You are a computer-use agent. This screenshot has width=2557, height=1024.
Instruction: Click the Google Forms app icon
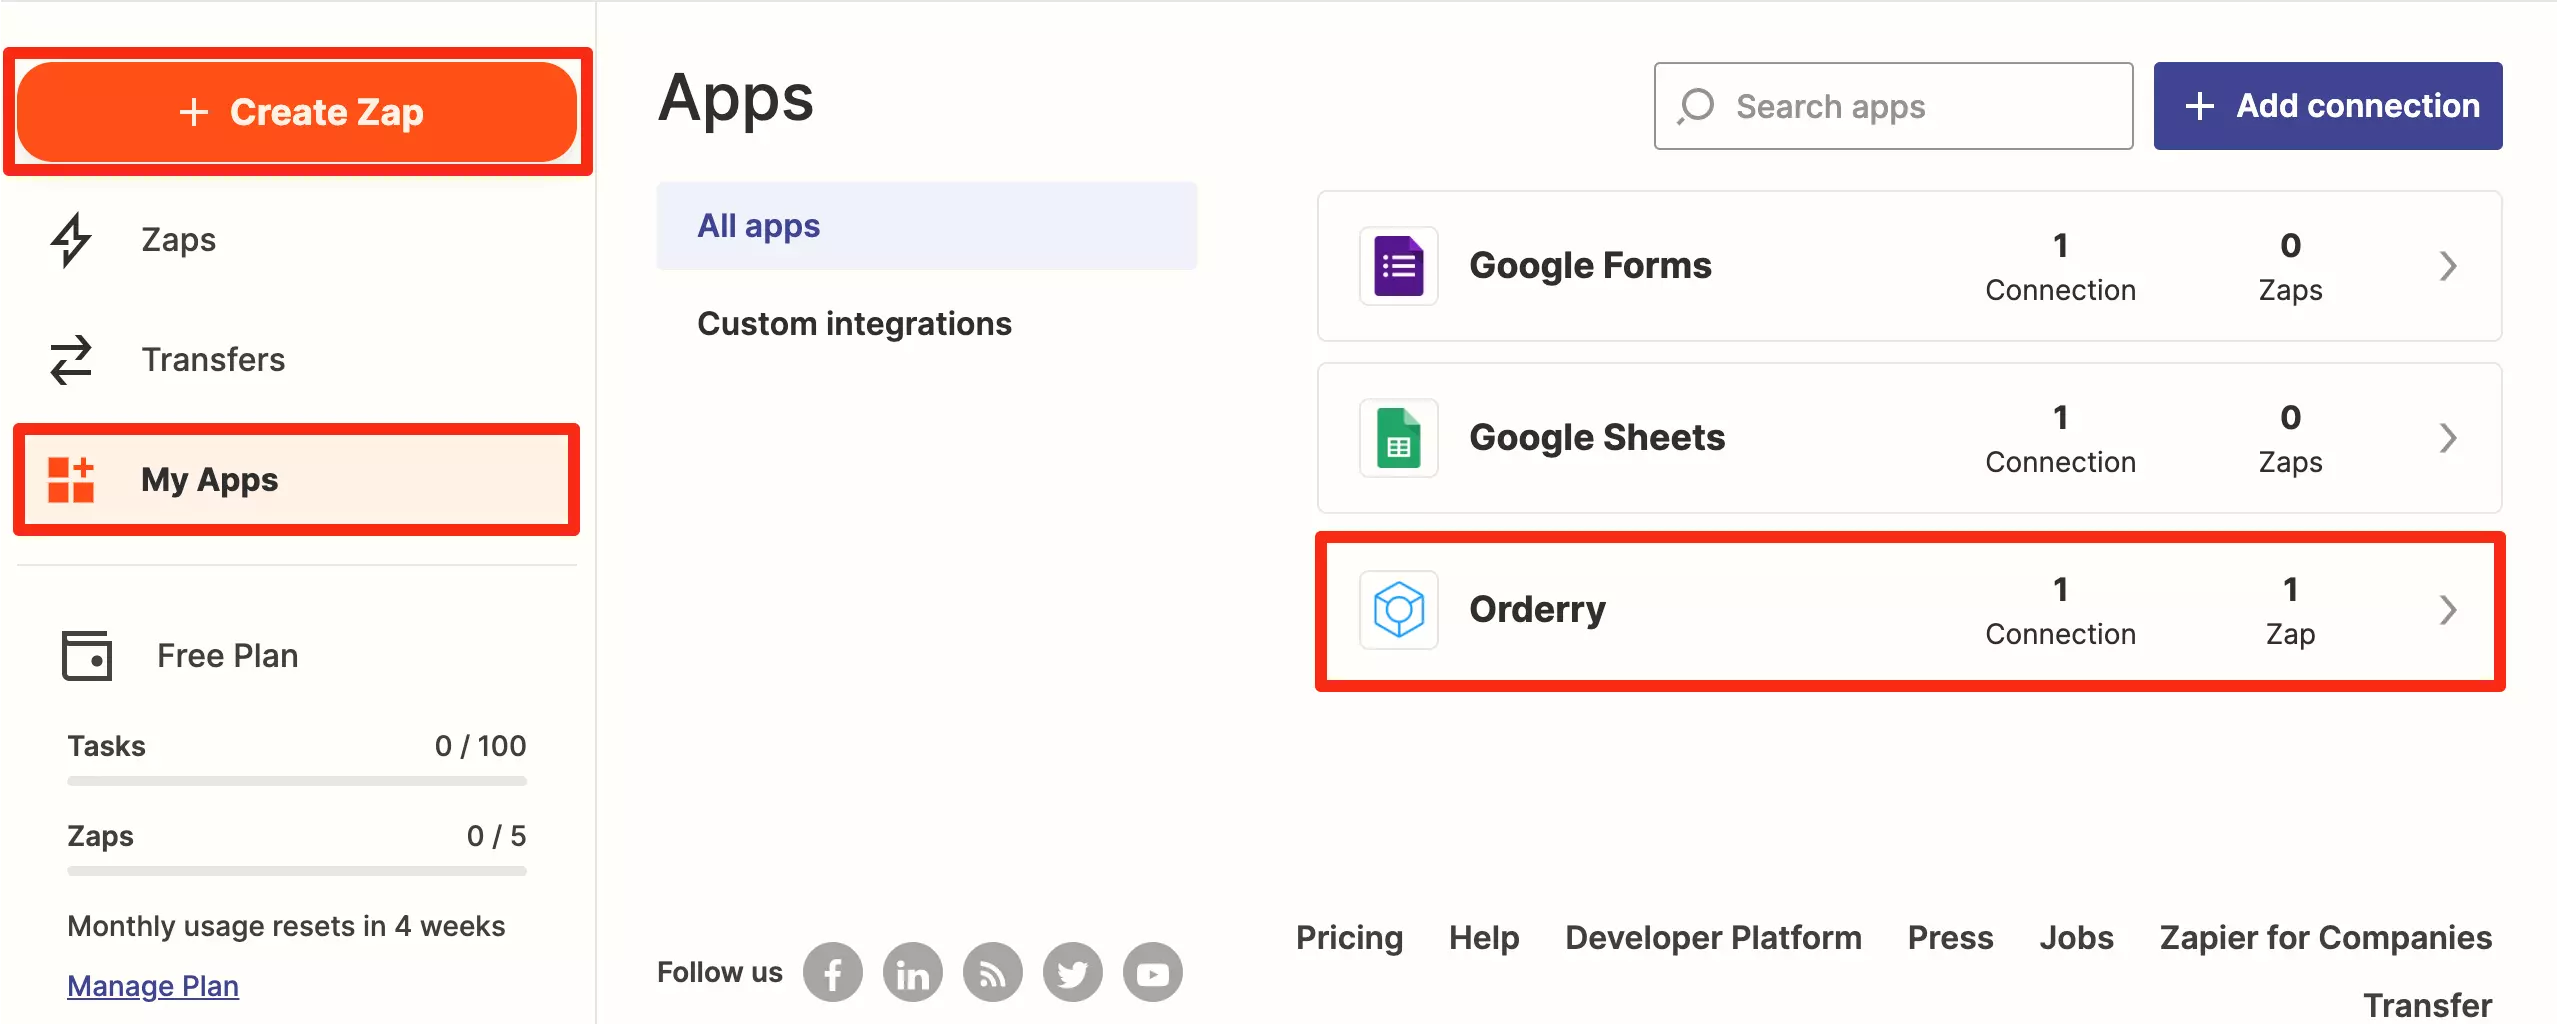(1399, 266)
